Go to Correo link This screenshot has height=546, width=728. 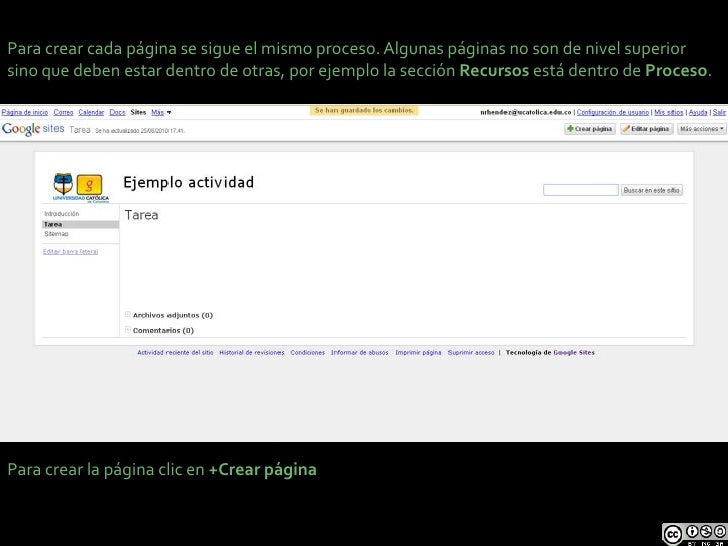pos(63,112)
